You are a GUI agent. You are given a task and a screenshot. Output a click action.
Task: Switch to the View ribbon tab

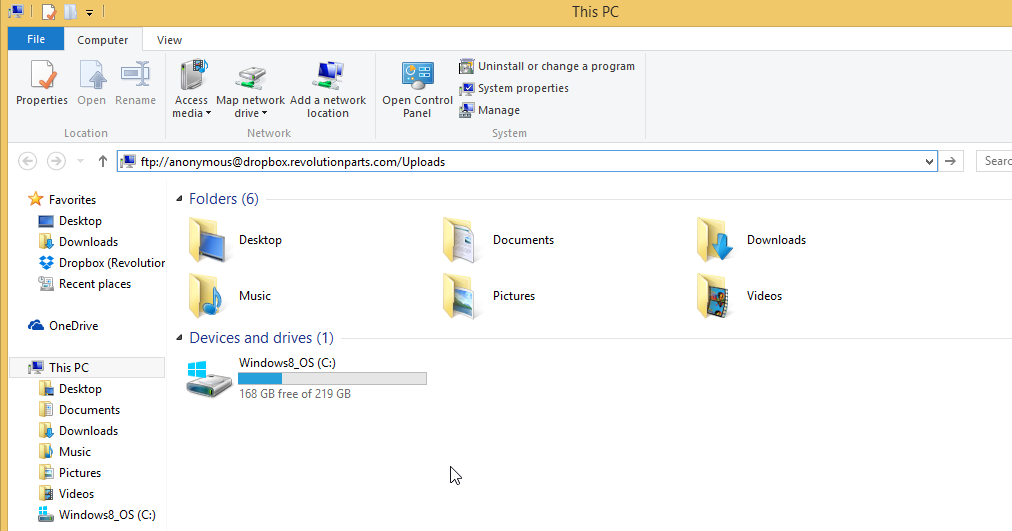(x=169, y=39)
